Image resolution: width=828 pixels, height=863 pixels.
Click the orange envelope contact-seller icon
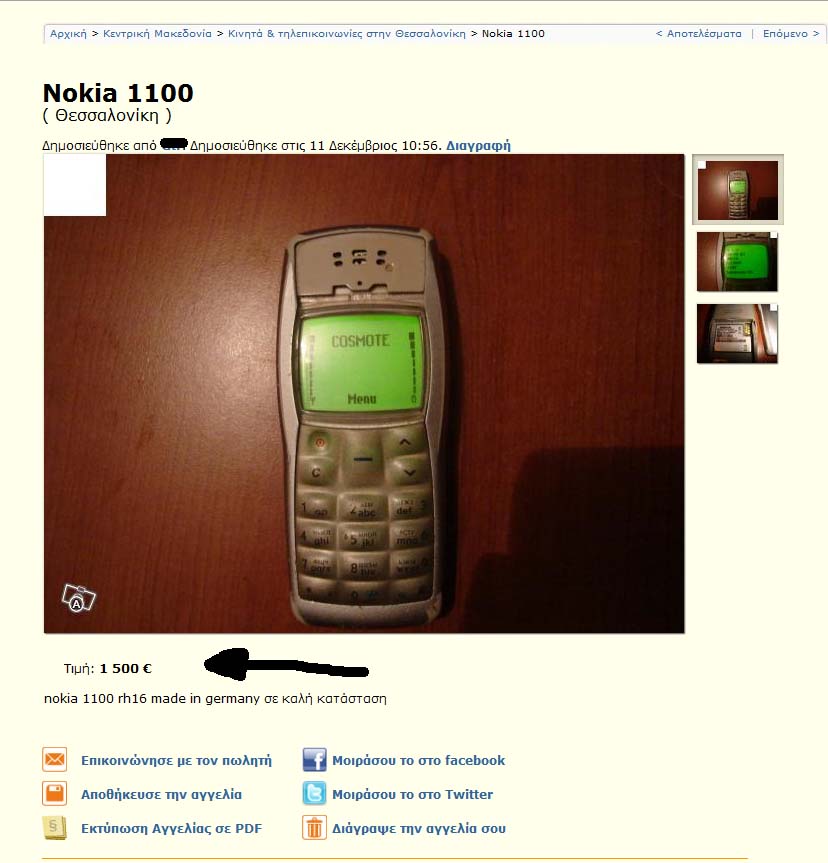click(x=55, y=760)
